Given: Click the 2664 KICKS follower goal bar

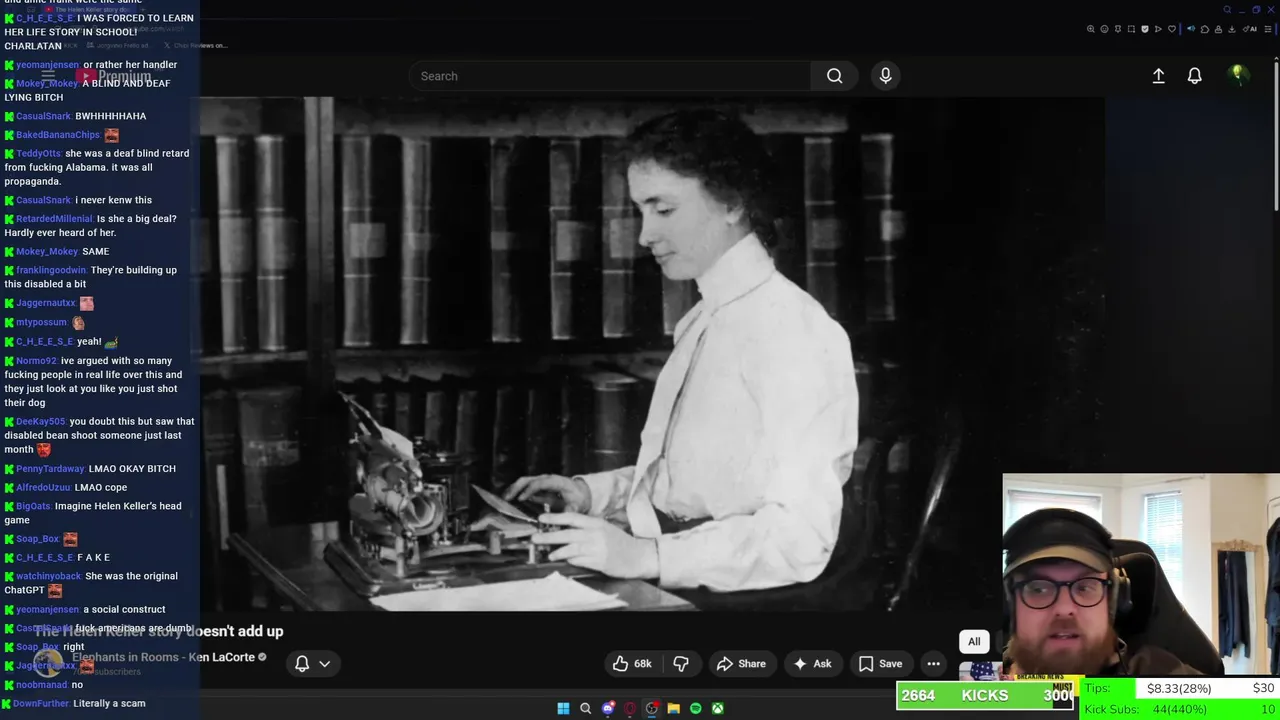Looking at the screenshot, I should [986, 695].
